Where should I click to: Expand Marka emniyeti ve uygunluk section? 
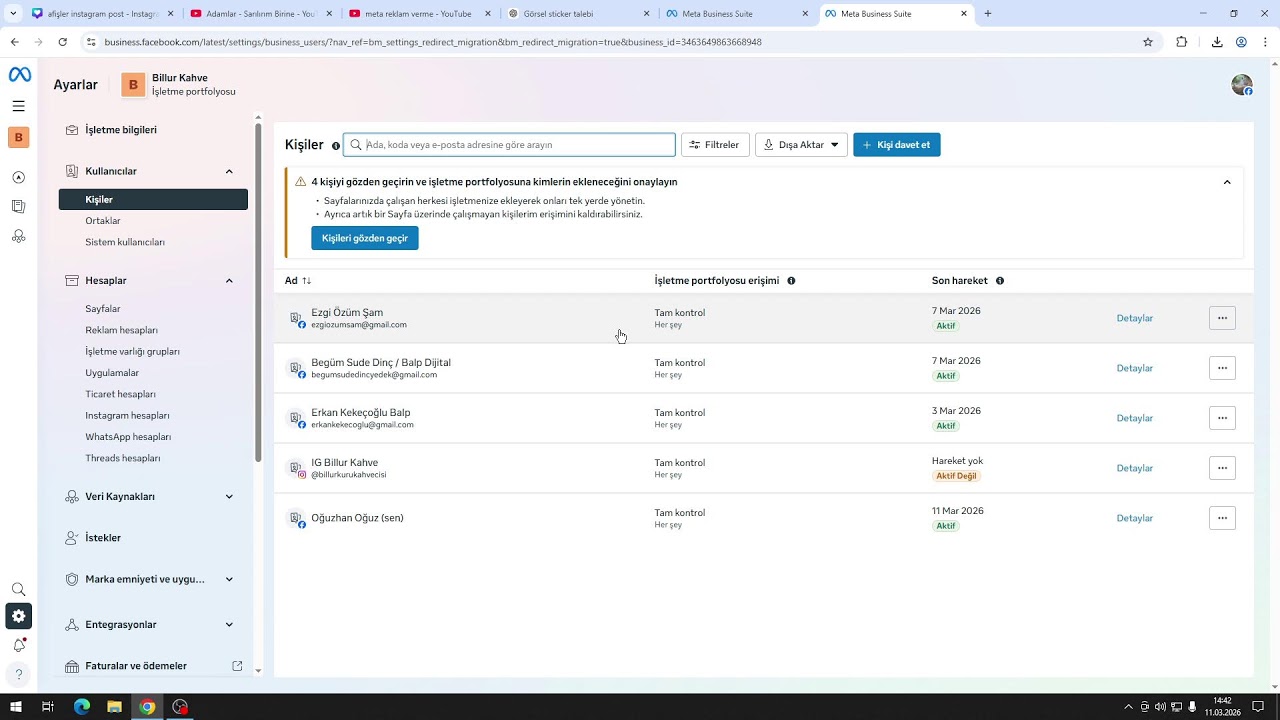[229, 579]
